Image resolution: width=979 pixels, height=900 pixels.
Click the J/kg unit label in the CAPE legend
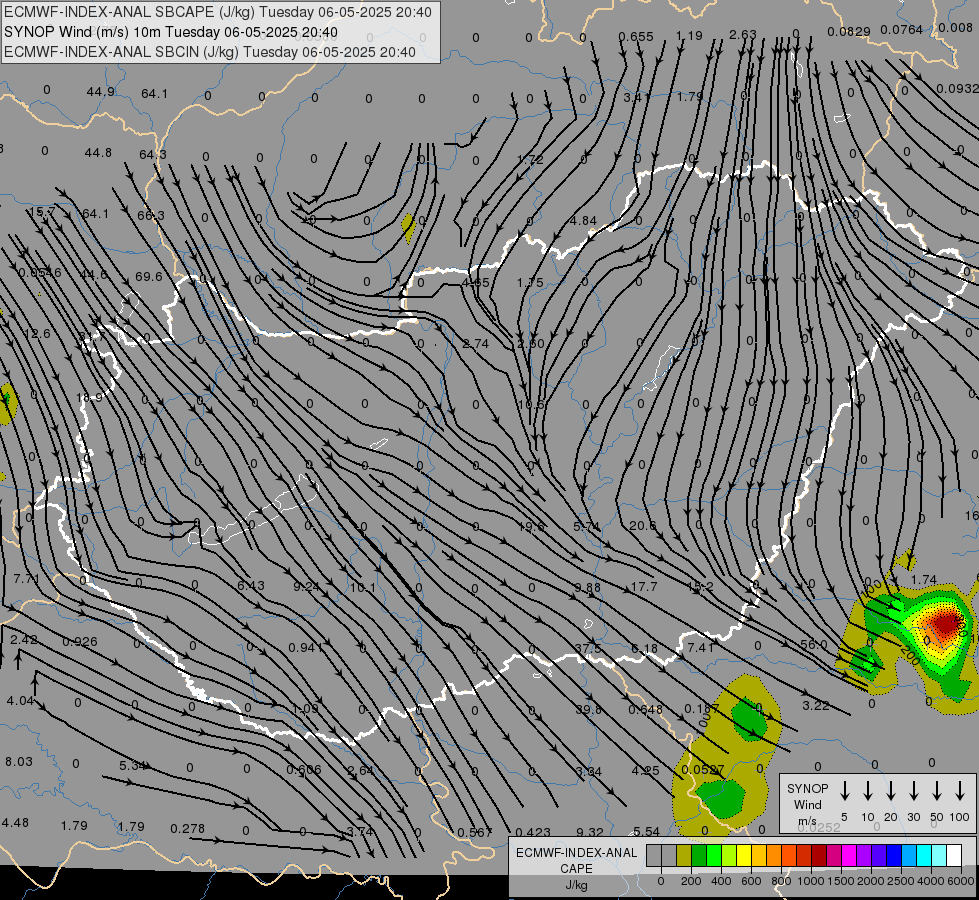[x=576, y=885]
